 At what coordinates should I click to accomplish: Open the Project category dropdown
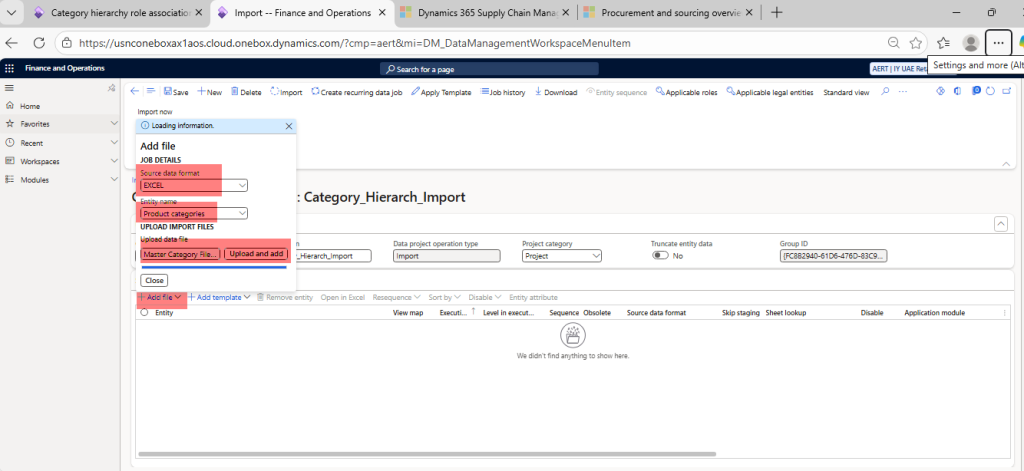(x=596, y=256)
